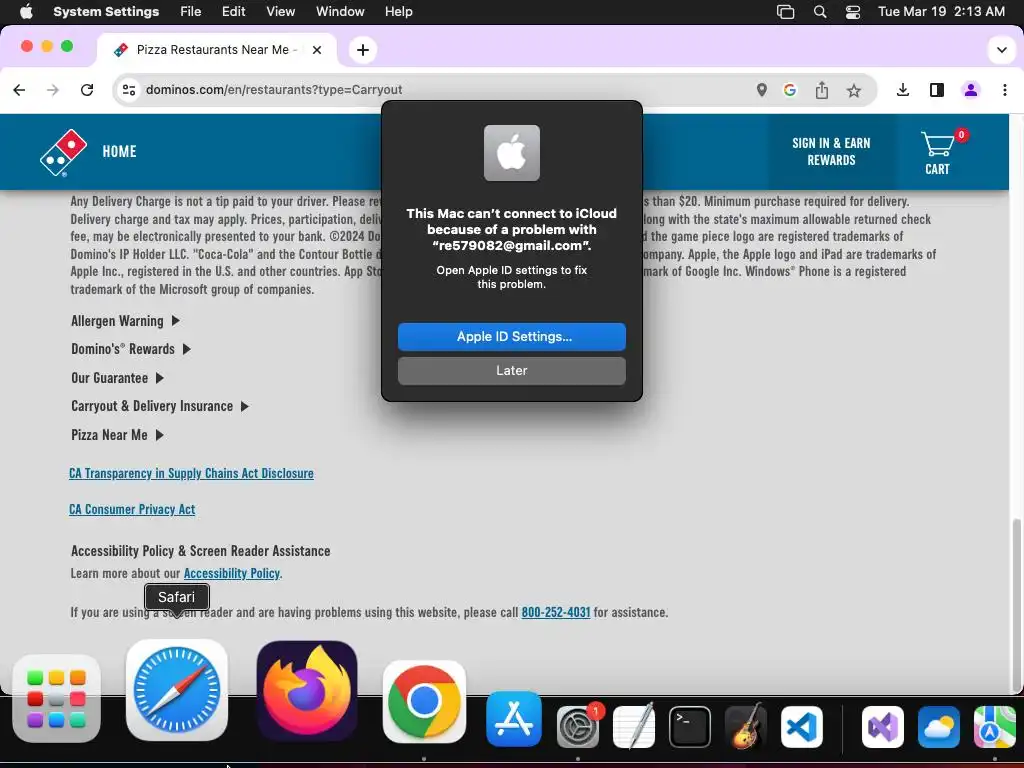Open the CA Consumer Privacy Act link
The width and height of the screenshot is (1024, 768).
pos(132,509)
